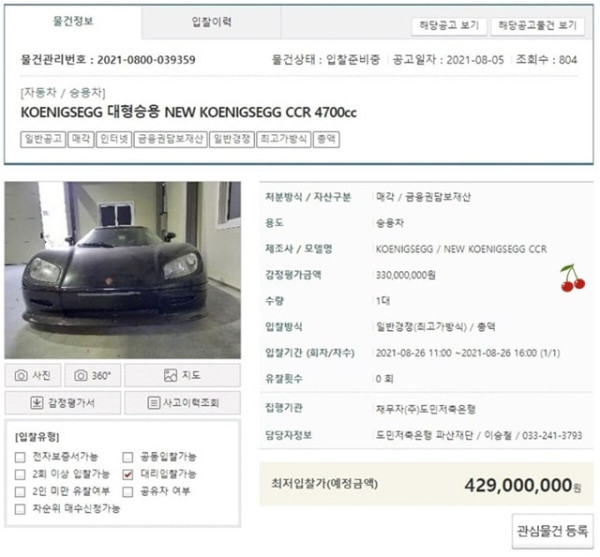Check the 2회 이상 입찰가능 box
Viewport: 600px width, 557px height.
click(20, 475)
